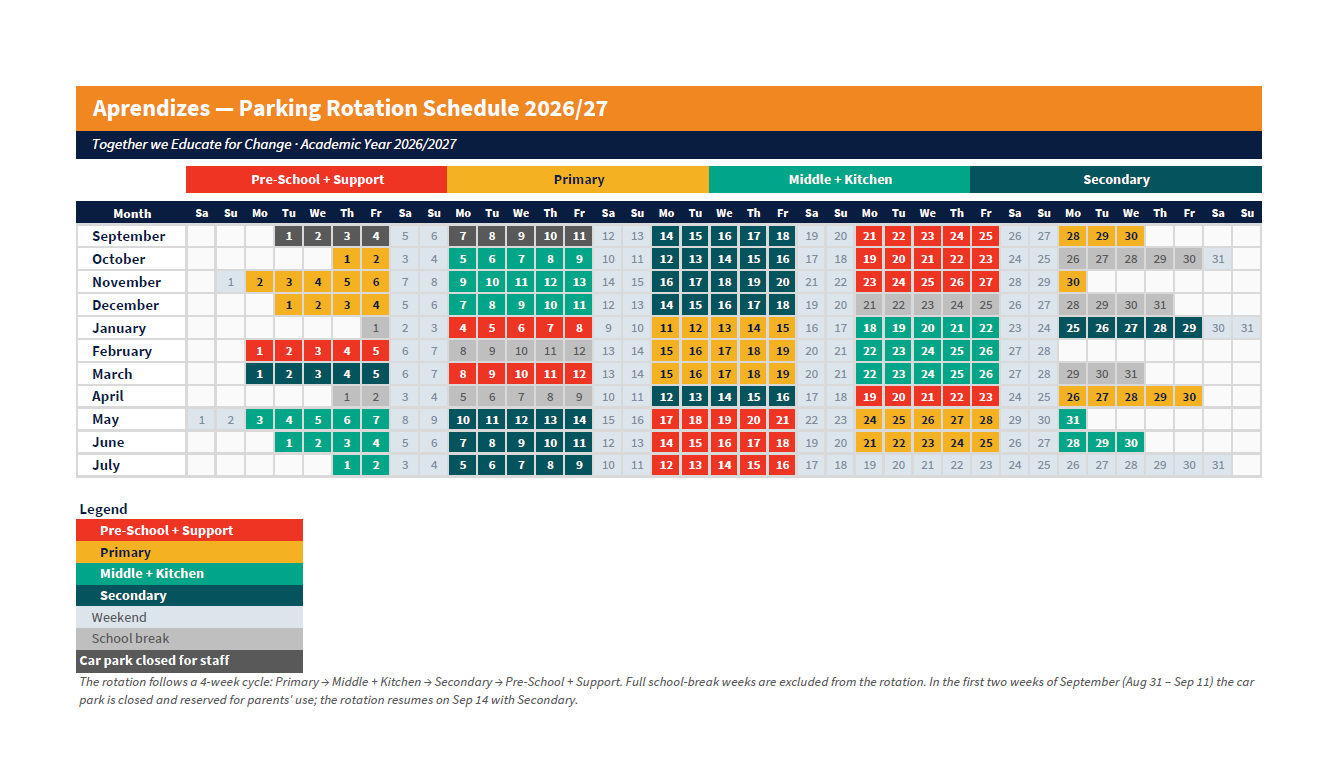Select the February 8 school break cell
The image size is (1322, 770).
coord(463,351)
